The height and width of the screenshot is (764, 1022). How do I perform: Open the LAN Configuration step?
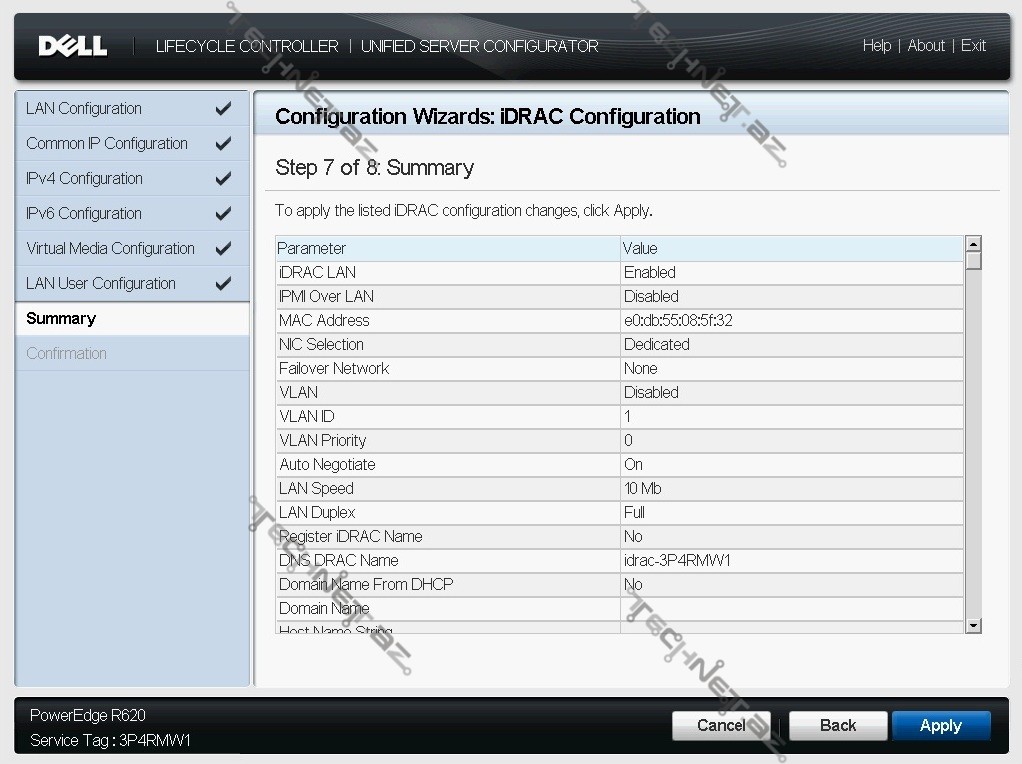point(84,109)
